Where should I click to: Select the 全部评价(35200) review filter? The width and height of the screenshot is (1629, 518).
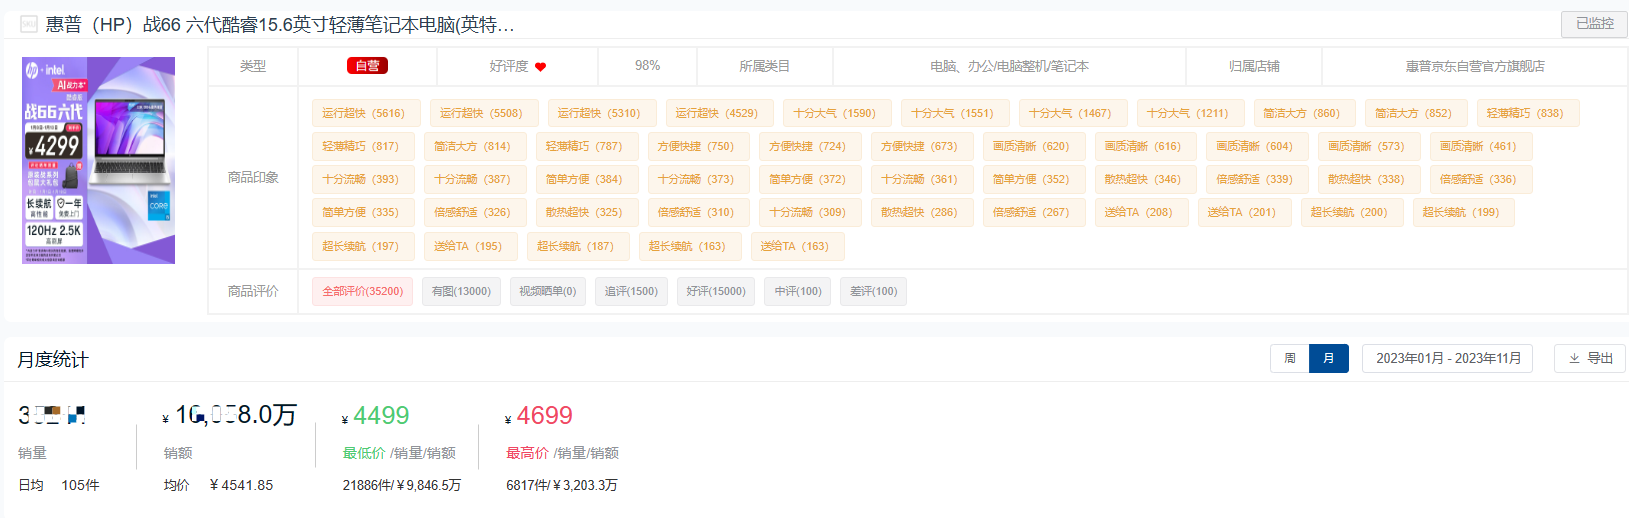pyautogui.click(x=362, y=291)
